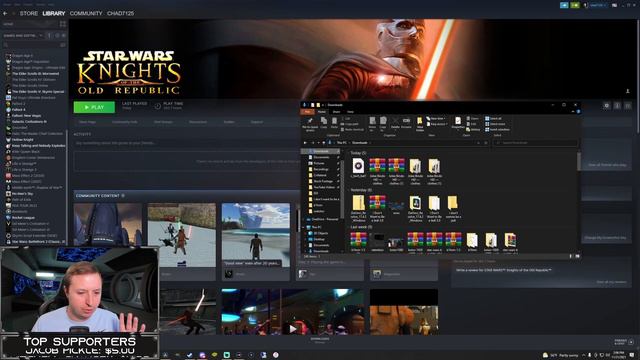Open Steam COMMUNITY menu
Screen dimensions: 640x360
(x=86, y=13)
